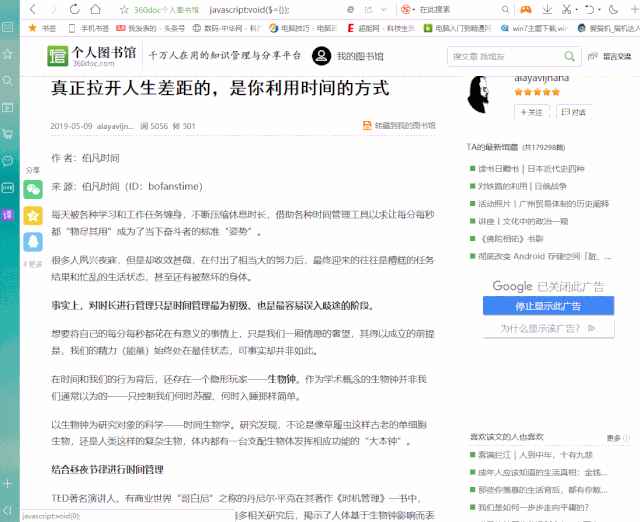Screen dimensions: 640x522
Task: Toggle night mode moon icon
Action: point(613,9)
